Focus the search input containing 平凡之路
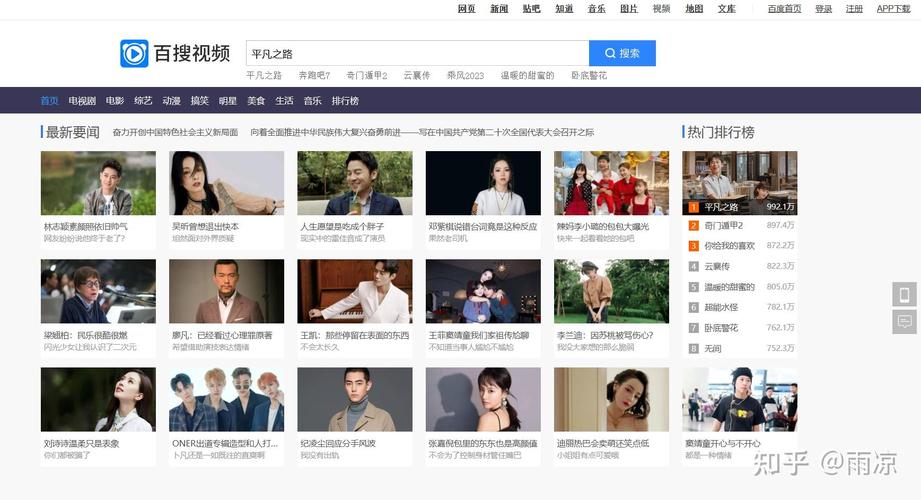Screen dimensions: 921x500 click(x=417, y=53)
